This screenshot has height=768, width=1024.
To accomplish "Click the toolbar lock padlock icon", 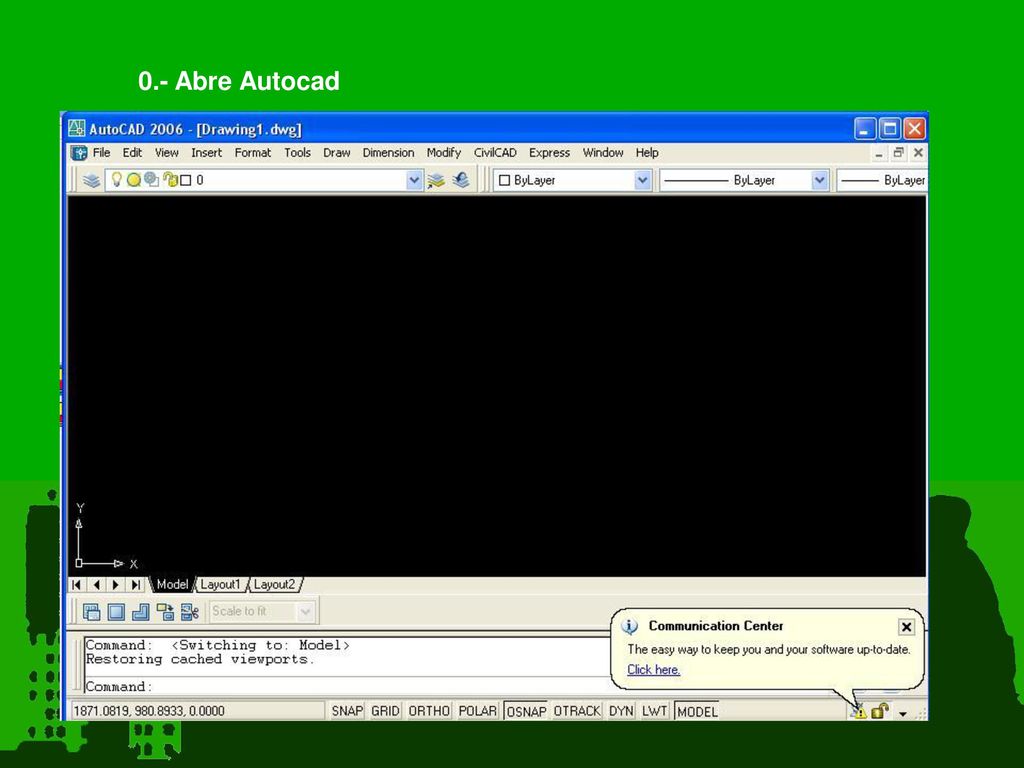I will [880, 711].
